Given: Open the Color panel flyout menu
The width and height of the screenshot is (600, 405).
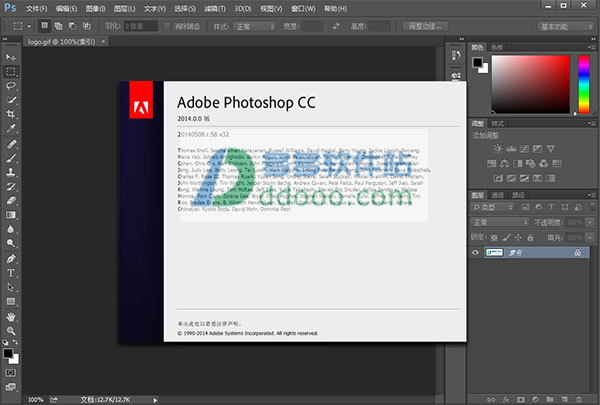Looking at the screenshot, I should tap(592, 47).
